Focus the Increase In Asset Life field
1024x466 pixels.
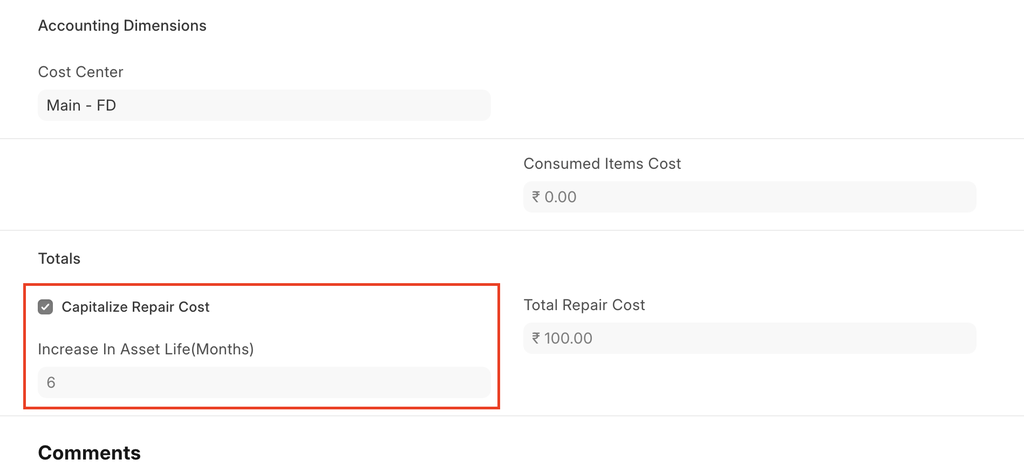(264, 382)
